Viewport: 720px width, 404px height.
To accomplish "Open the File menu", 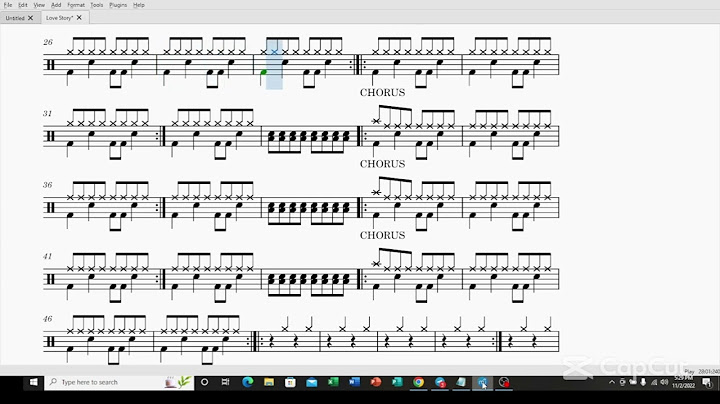I will 8,5.
